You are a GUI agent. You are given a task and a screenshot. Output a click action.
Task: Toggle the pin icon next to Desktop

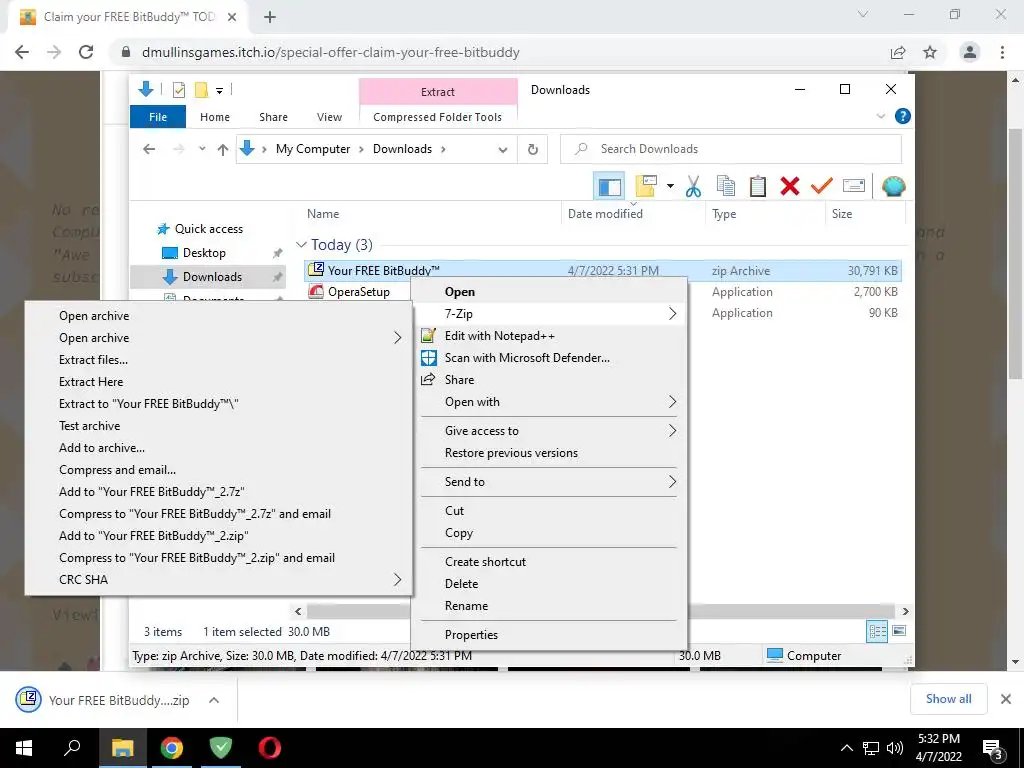[278, 253]
